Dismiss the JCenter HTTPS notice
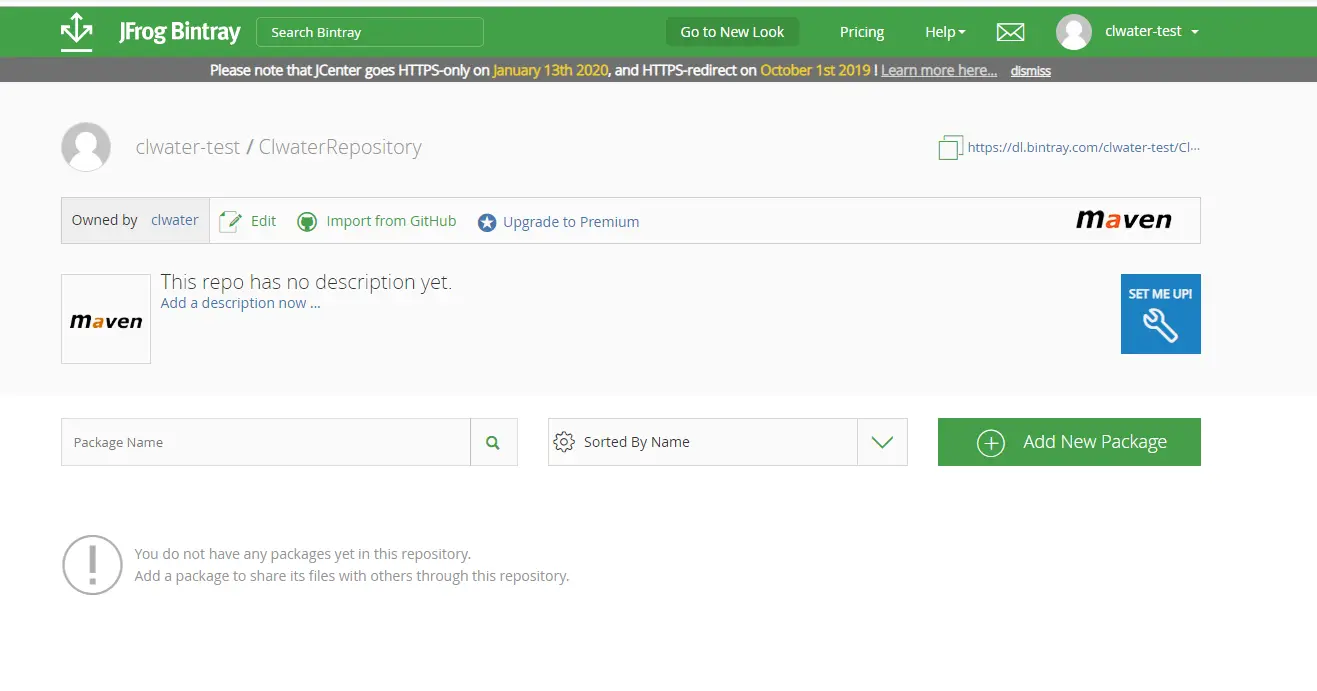 1031,71
